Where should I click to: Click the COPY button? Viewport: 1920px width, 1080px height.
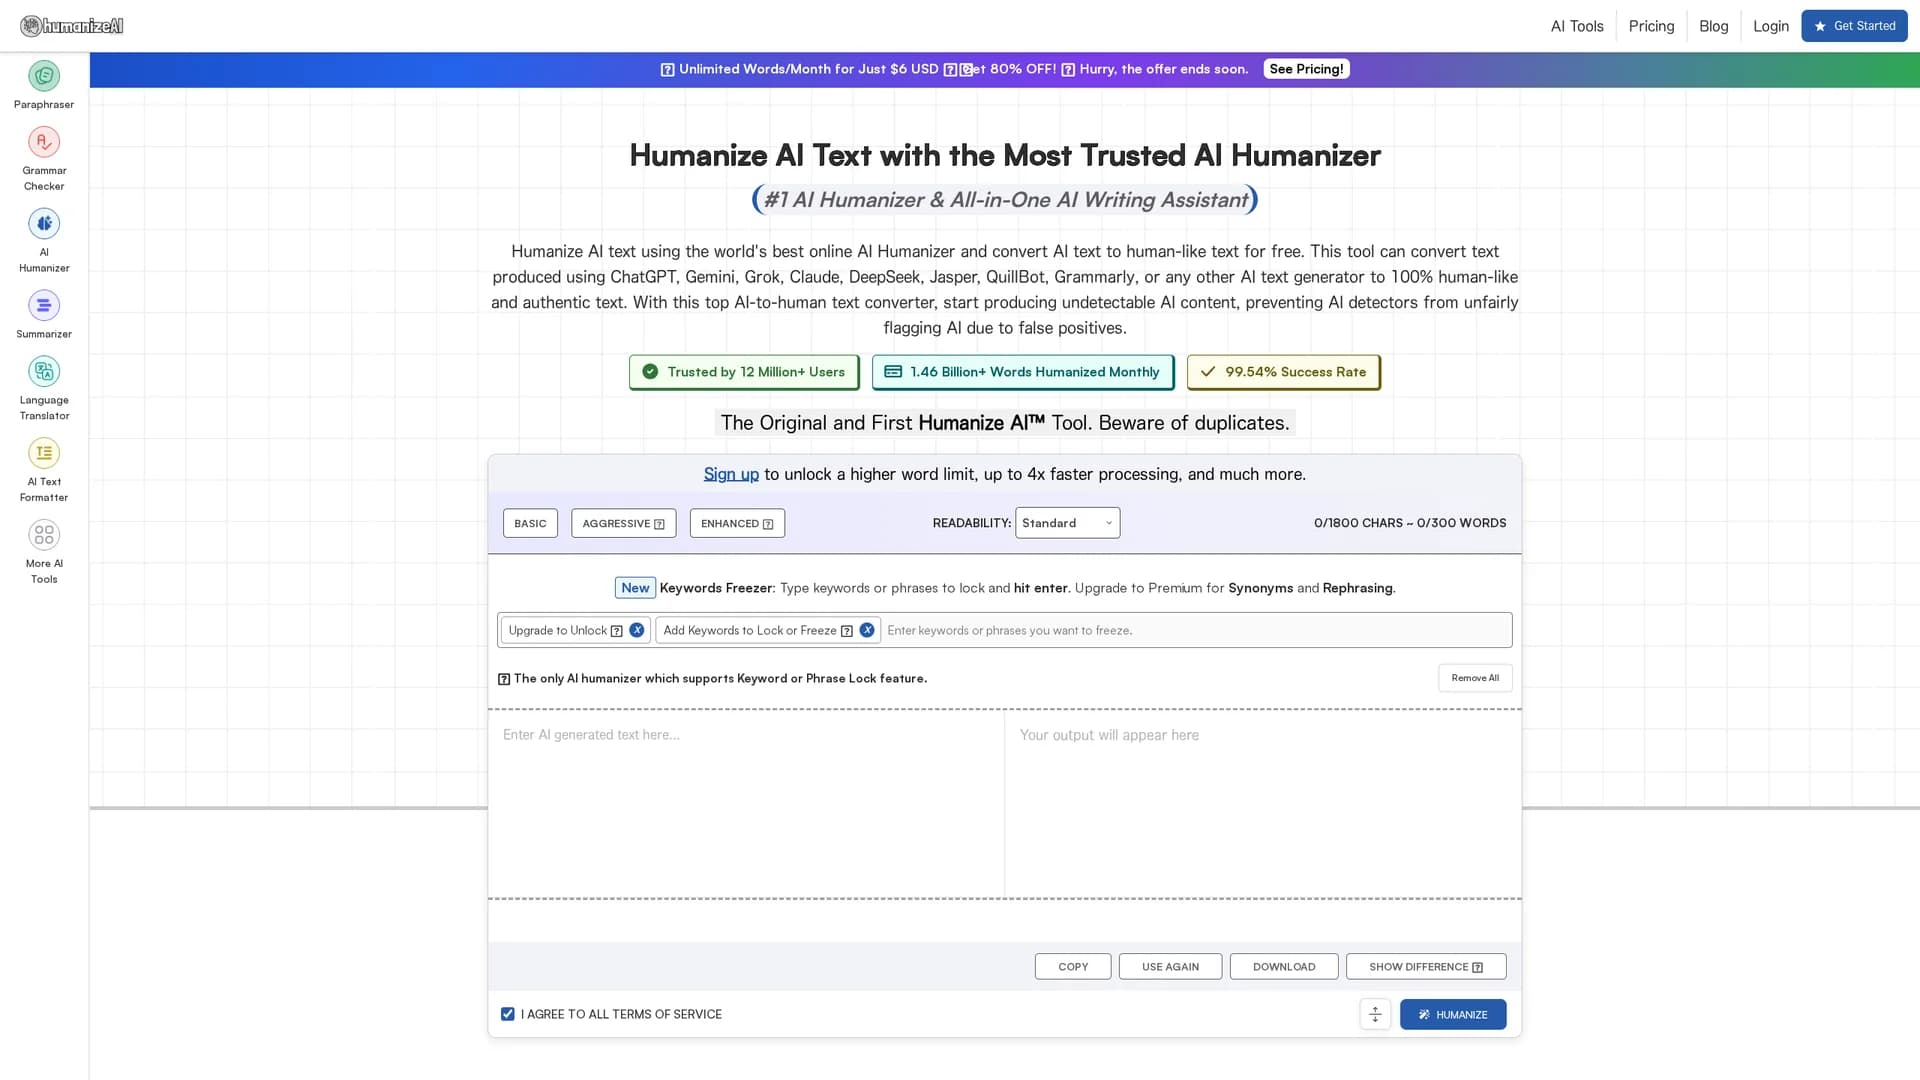click(1073, 967)
